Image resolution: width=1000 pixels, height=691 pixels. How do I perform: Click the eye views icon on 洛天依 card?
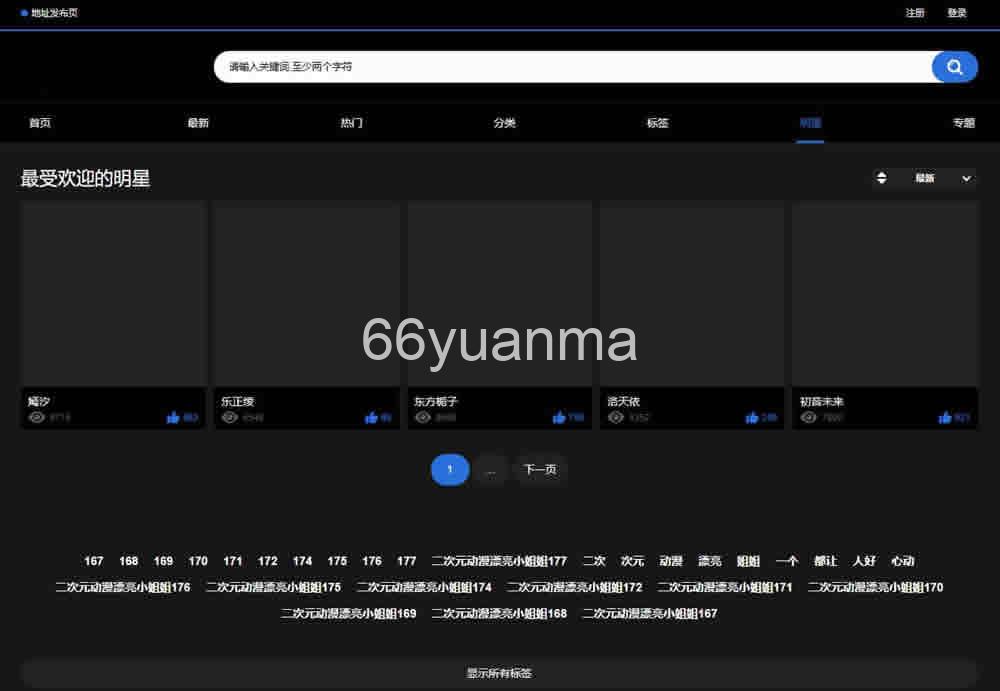coord(617,417)
